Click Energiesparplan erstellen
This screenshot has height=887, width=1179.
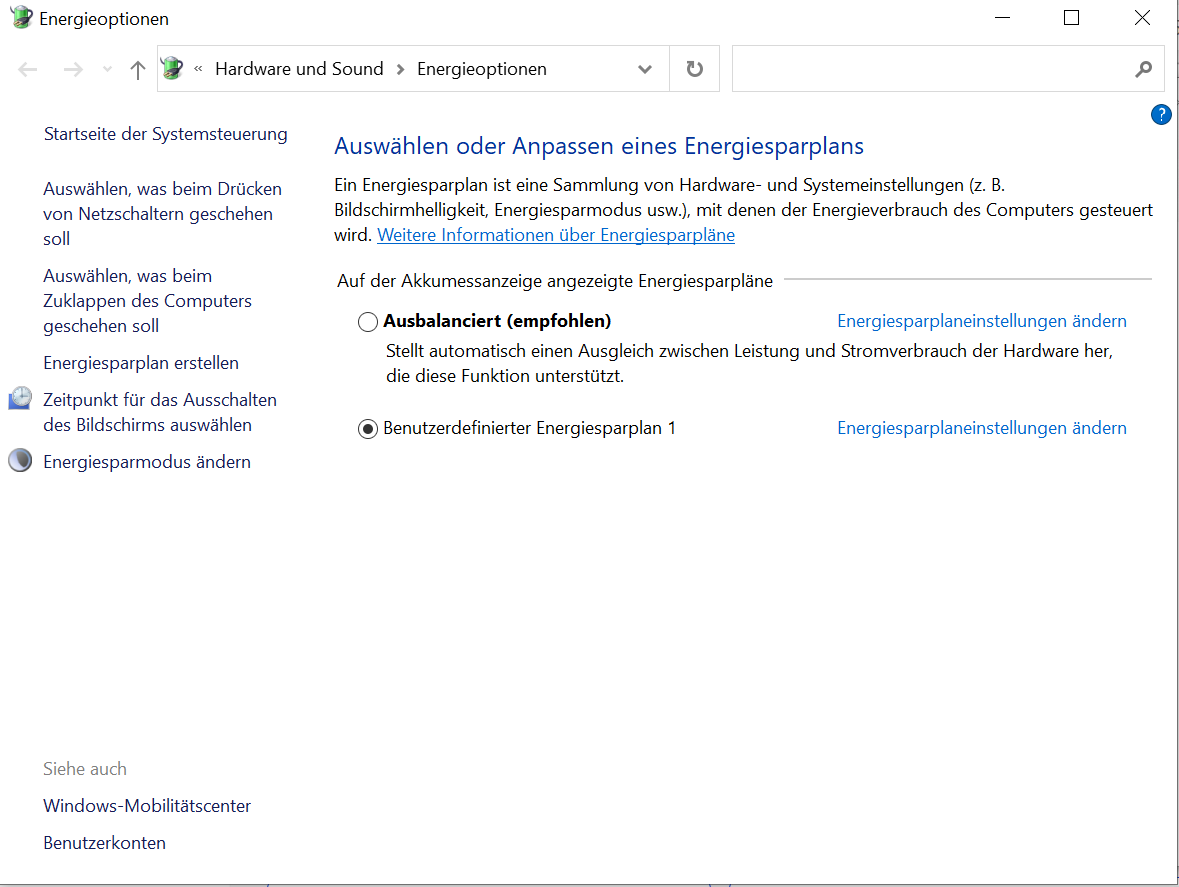coord(141,363)
